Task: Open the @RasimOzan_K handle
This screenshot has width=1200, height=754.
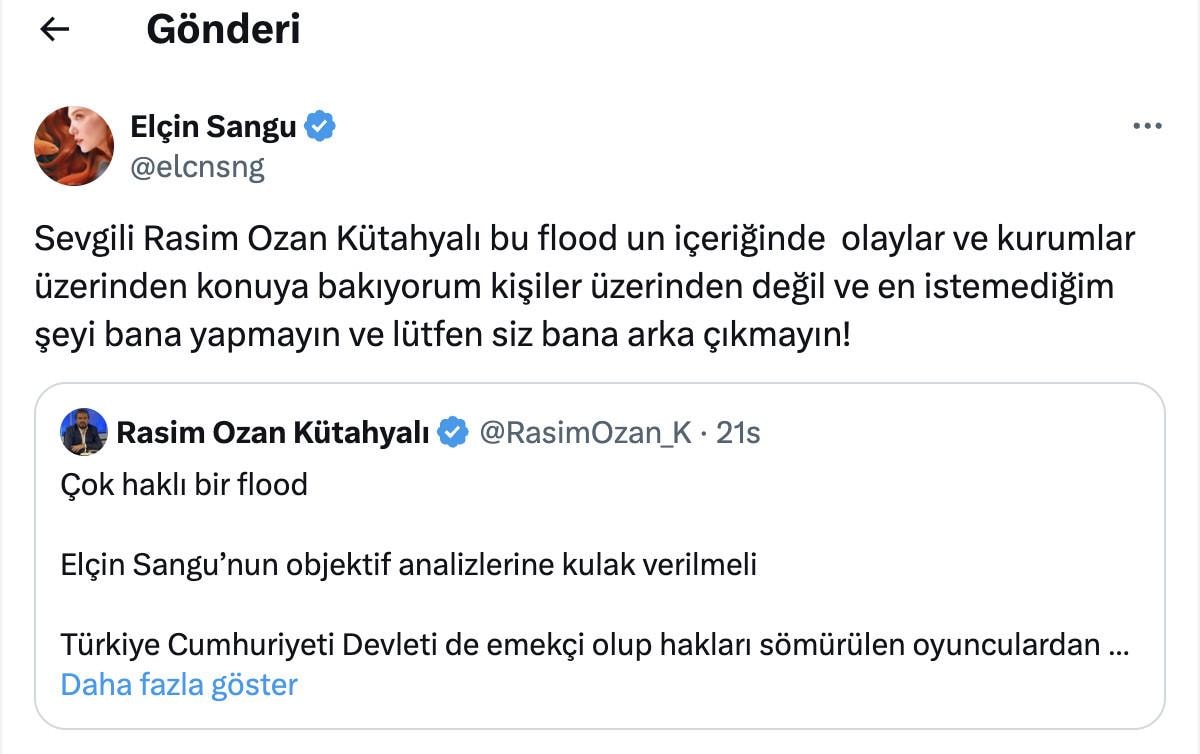Action: (x=585, y=432)
